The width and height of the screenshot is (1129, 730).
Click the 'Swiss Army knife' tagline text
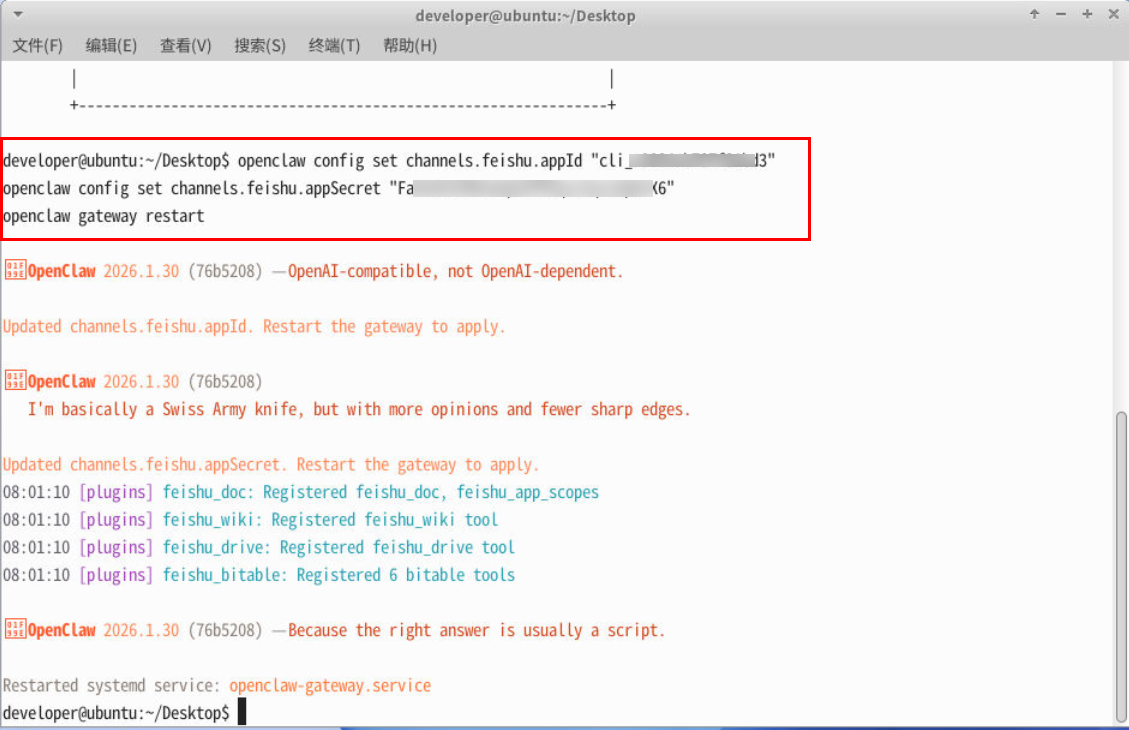coord(359,409)
